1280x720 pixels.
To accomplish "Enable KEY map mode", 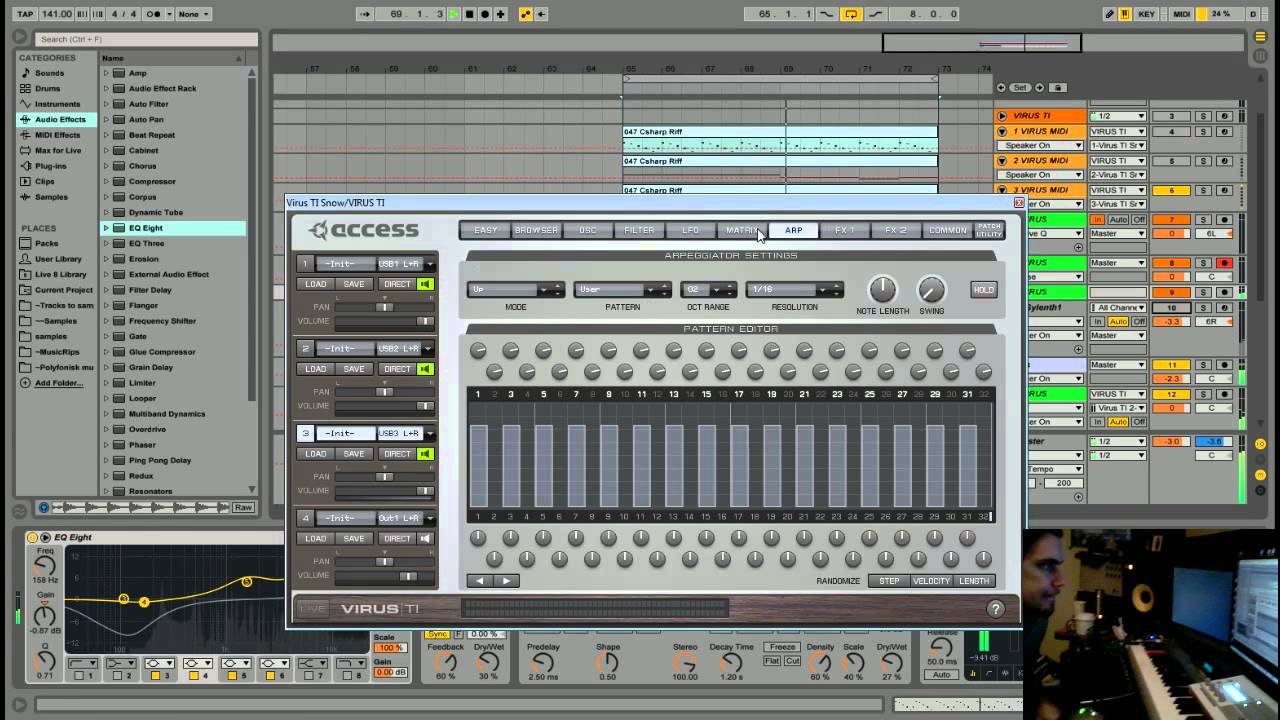I will (x=1147, y=14).
